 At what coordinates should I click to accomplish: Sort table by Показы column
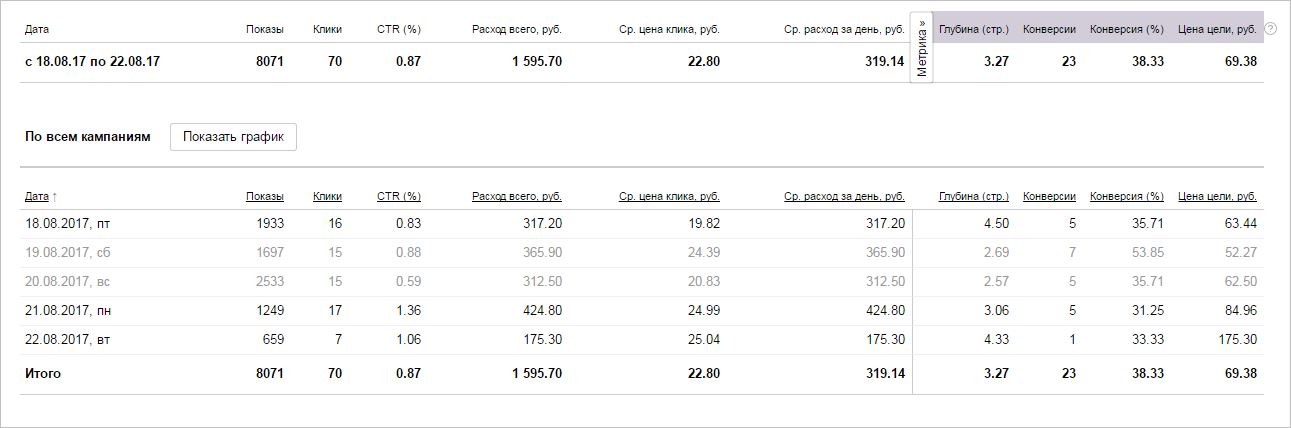point(264,197)
